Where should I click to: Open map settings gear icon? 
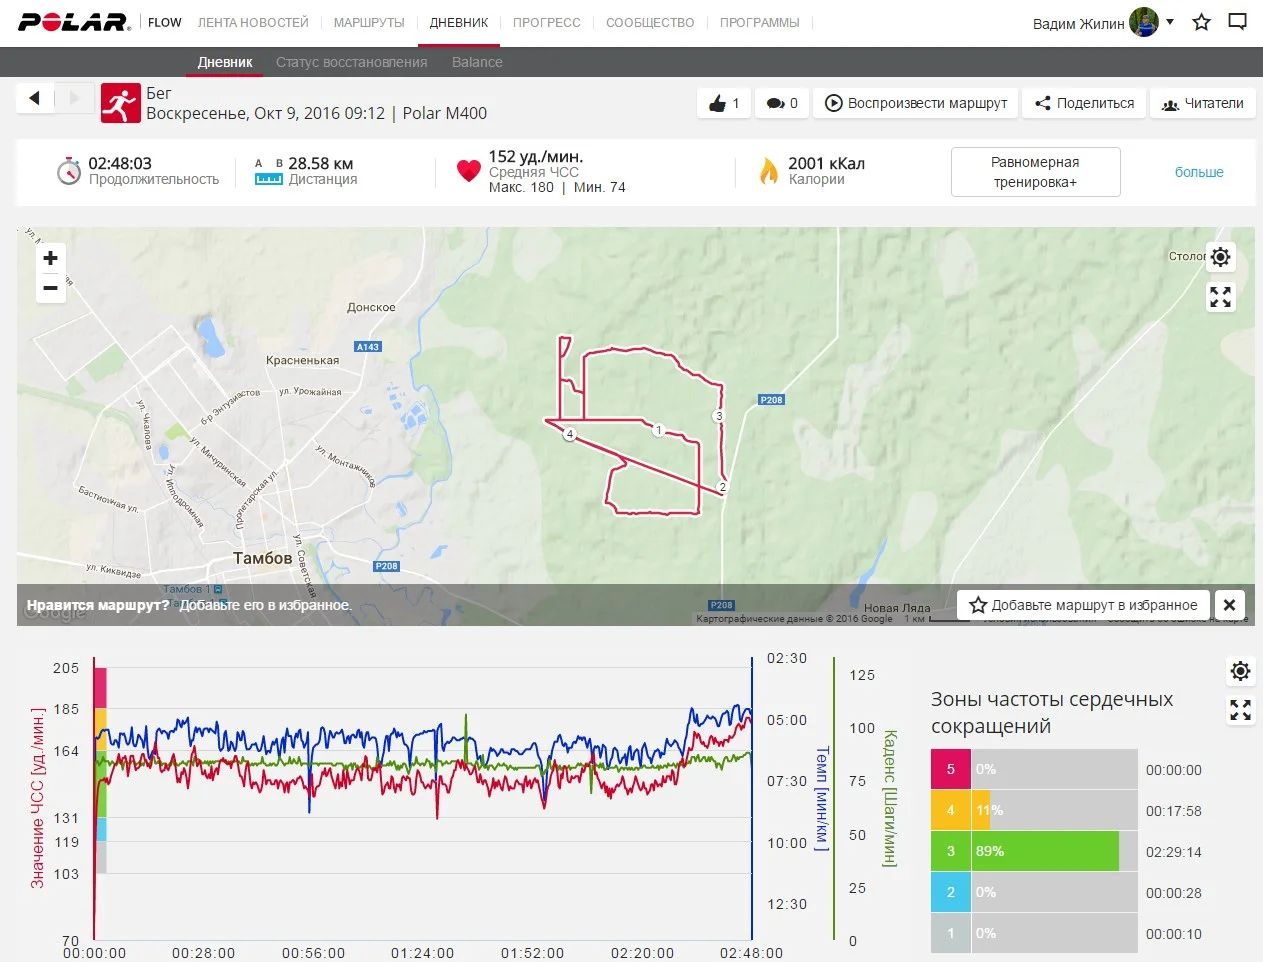click(1221, 257)
